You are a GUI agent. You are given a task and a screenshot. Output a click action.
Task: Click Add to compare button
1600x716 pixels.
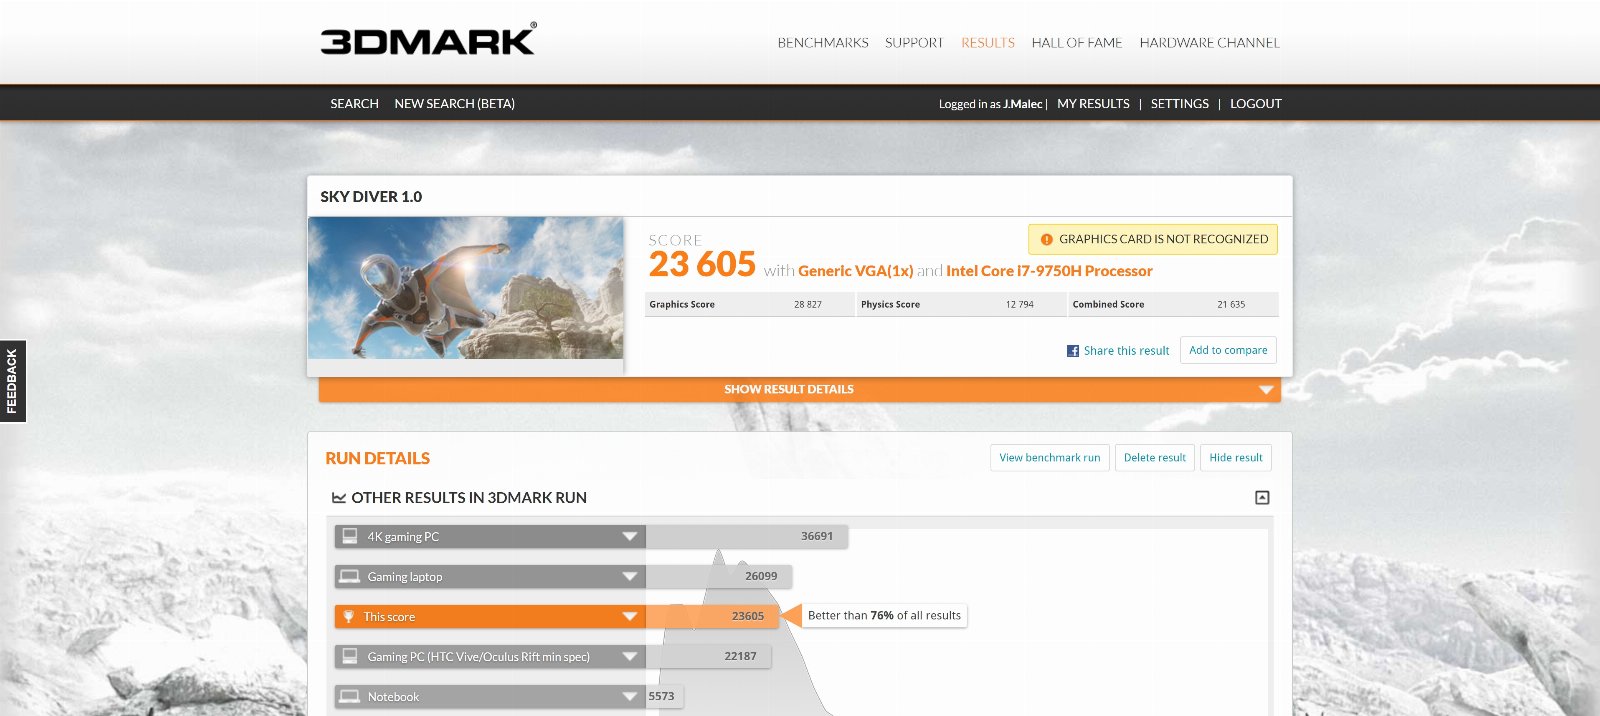coord(1228,350)
